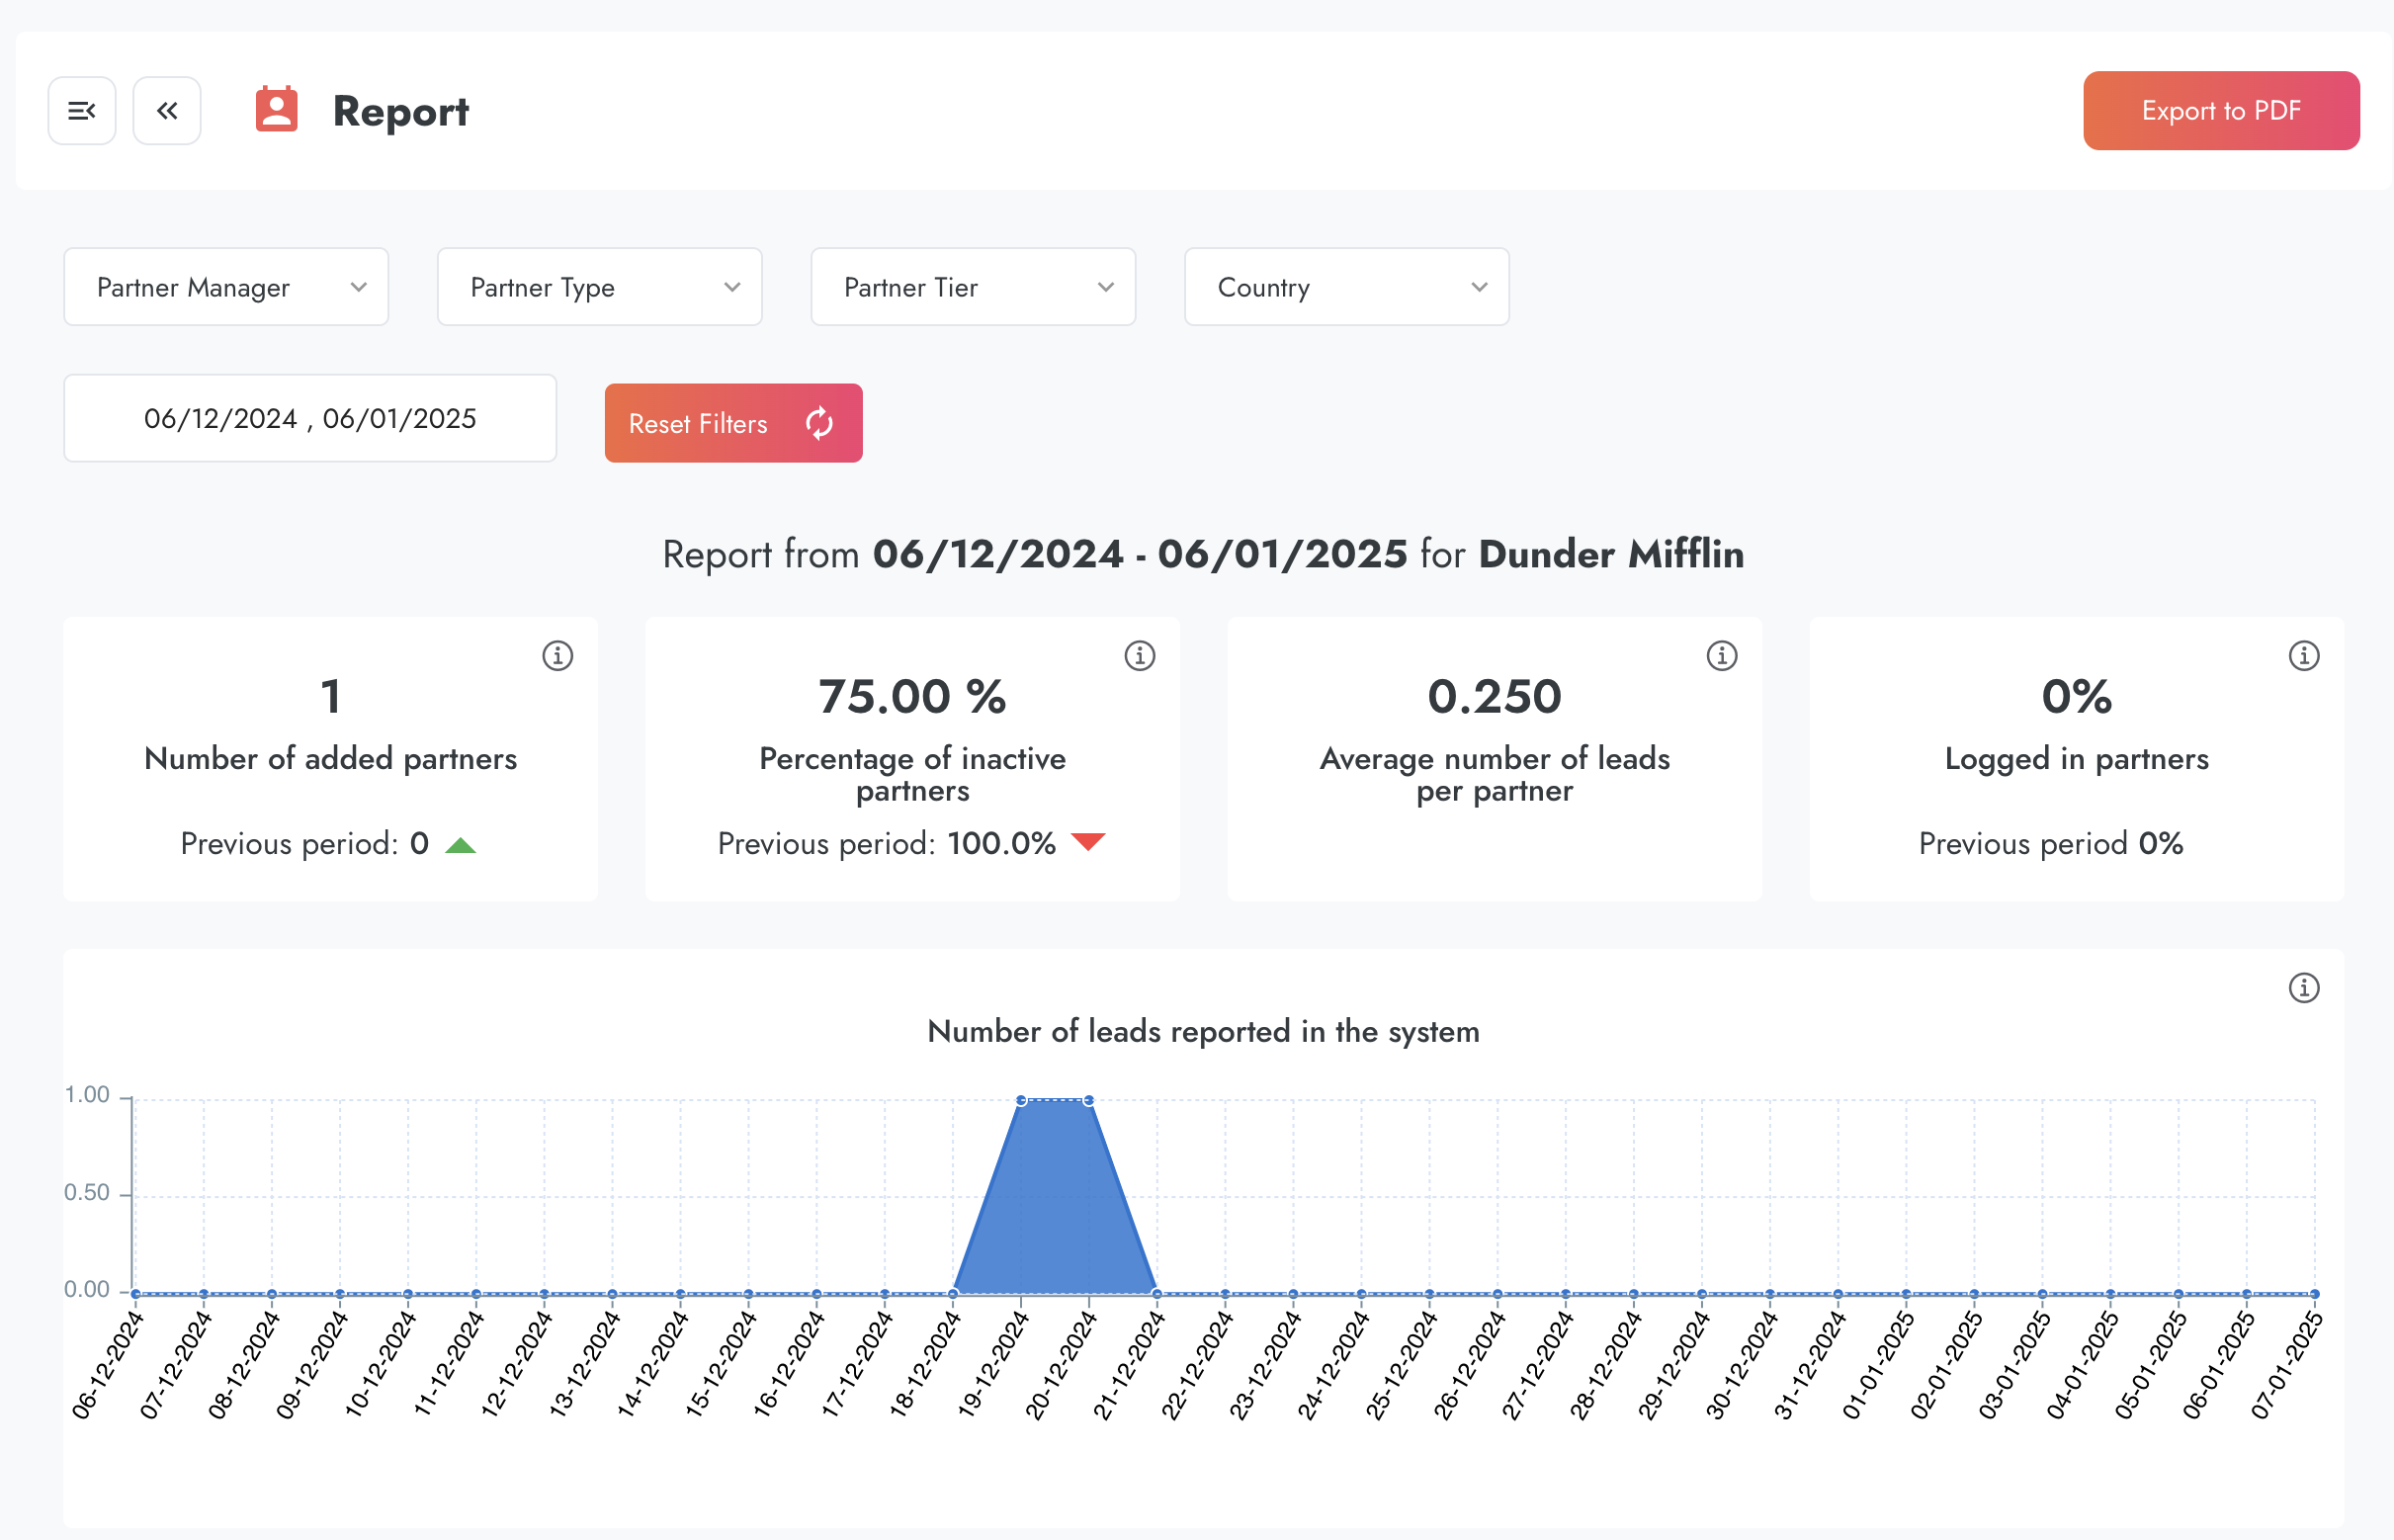Open info icon for the leads chart
The width and height of the screenshot is (2394, 1540).
click(x=2303, y=988)
